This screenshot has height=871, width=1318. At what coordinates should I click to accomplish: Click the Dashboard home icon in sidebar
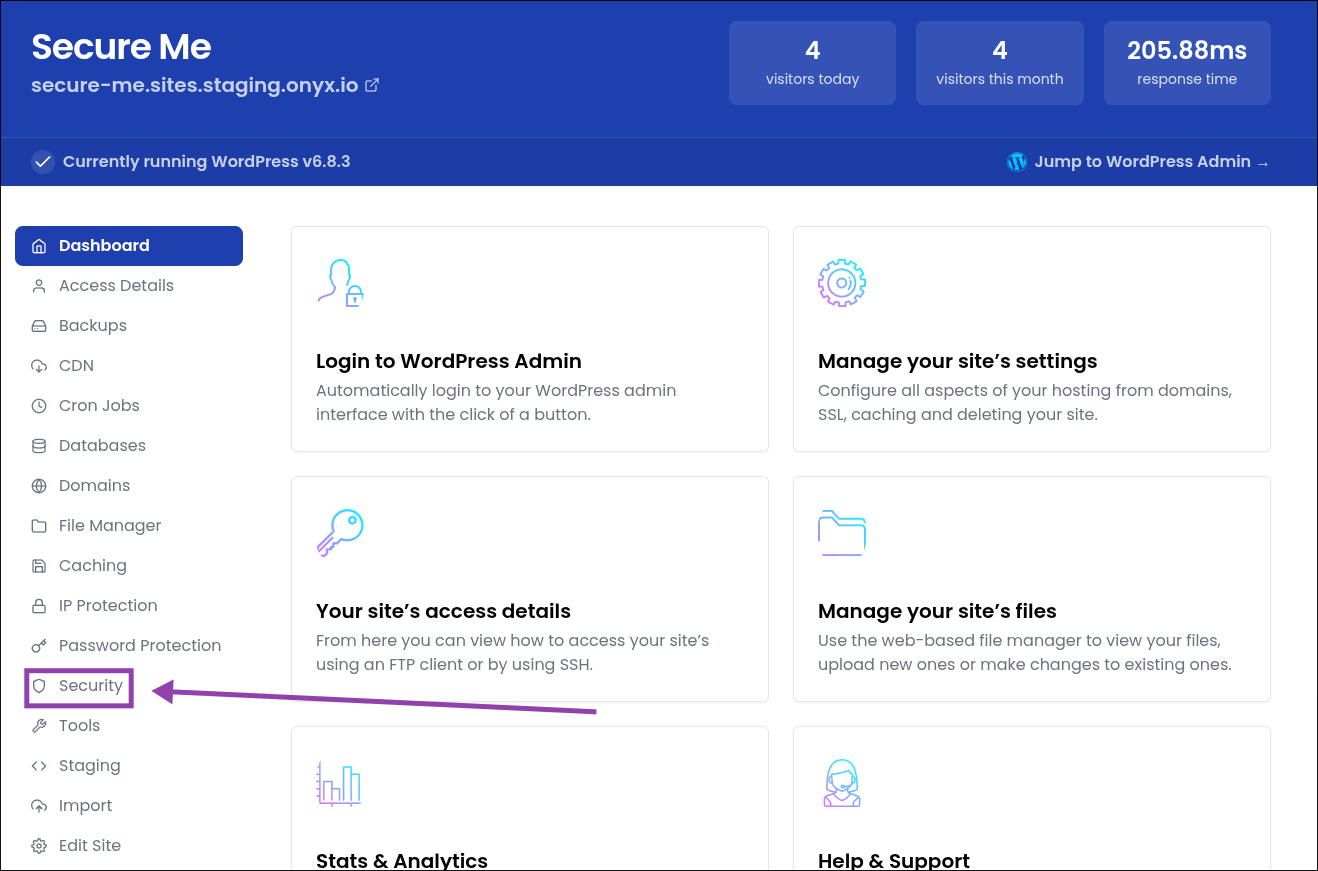tap(39, 246)
